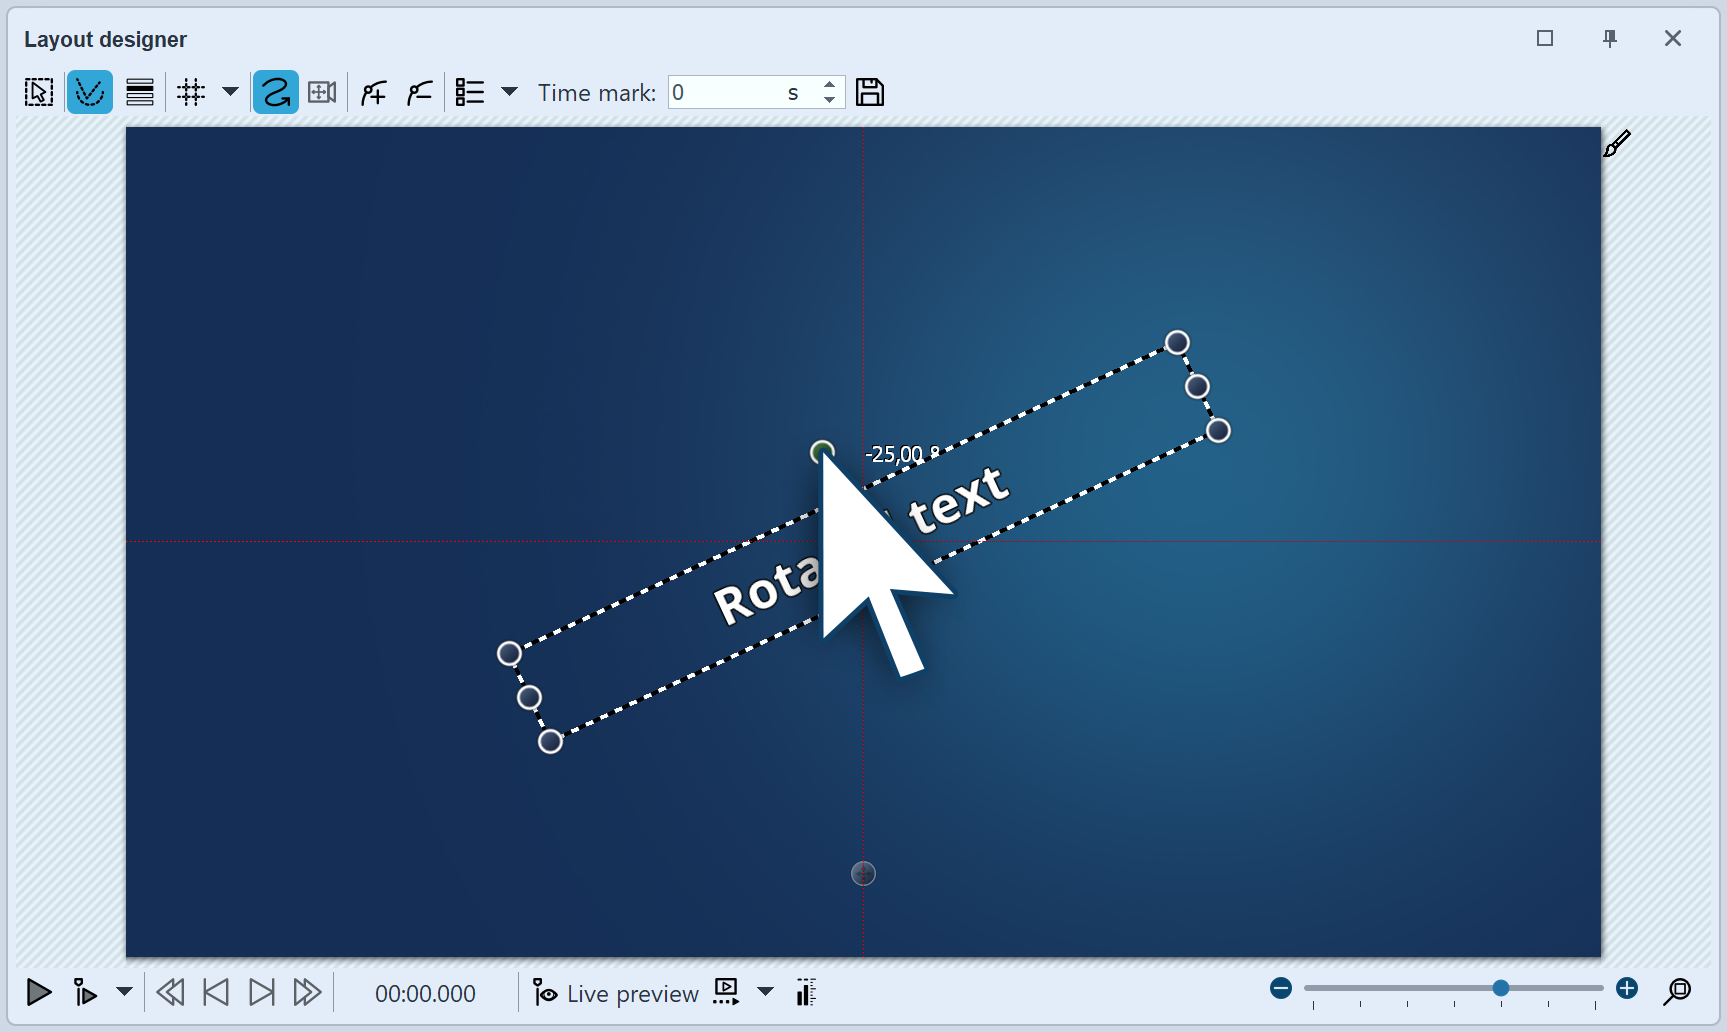
Task: Open the grid options dropdown
Action: point(230,91)
